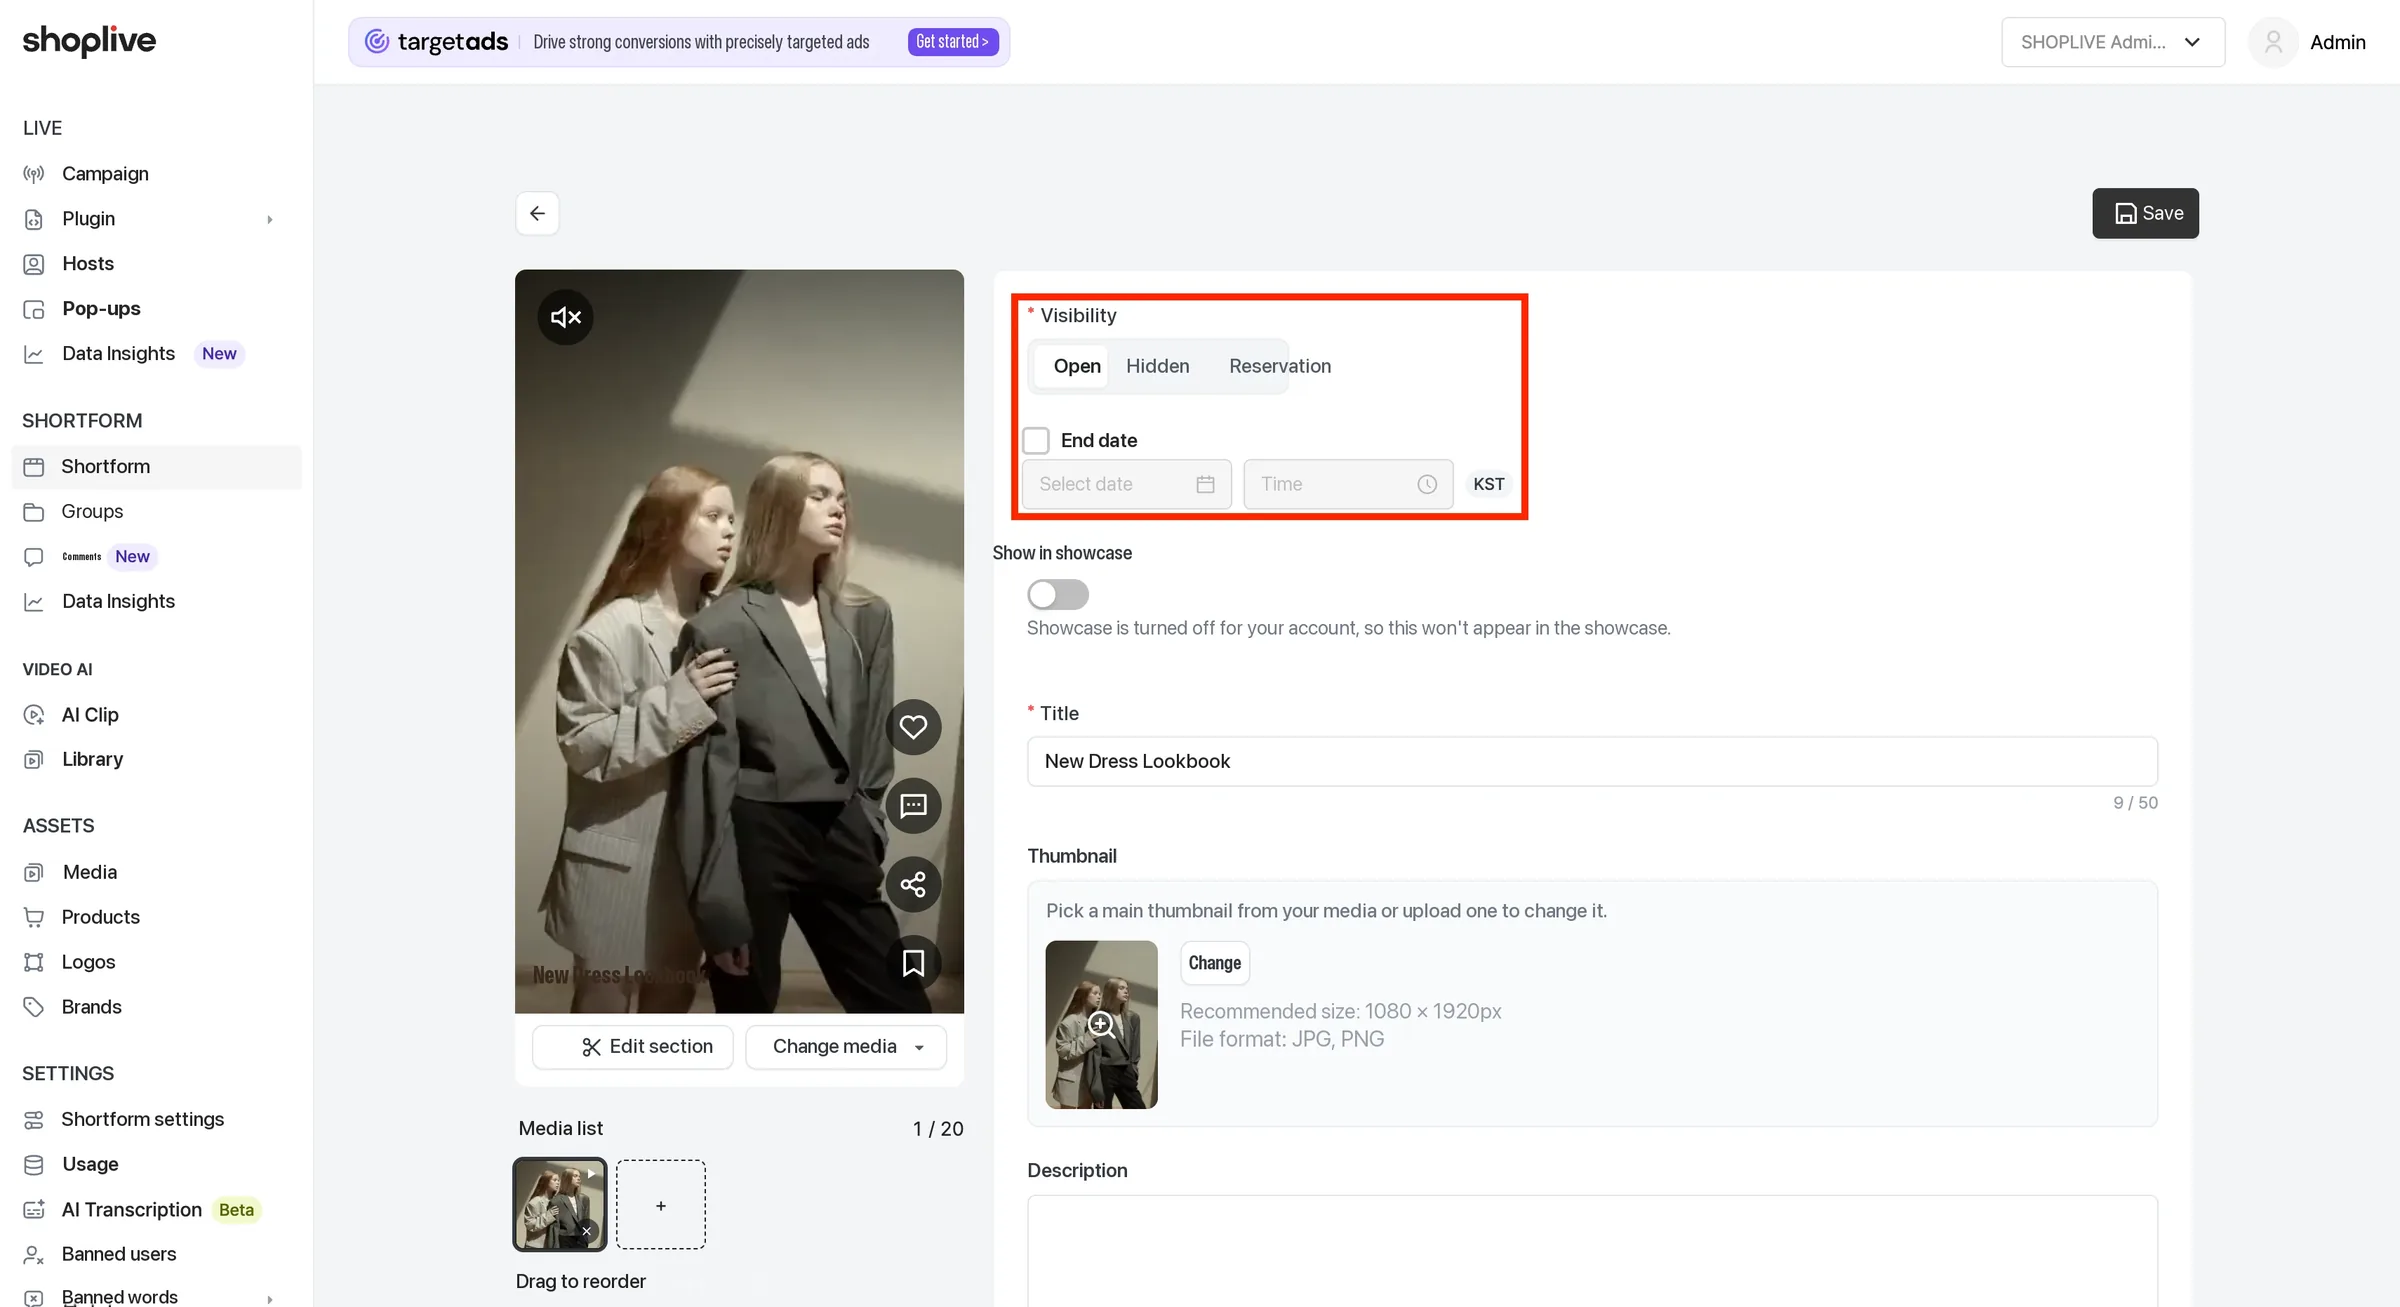Expand the Plugin submenu arrow

click(269, 219)
